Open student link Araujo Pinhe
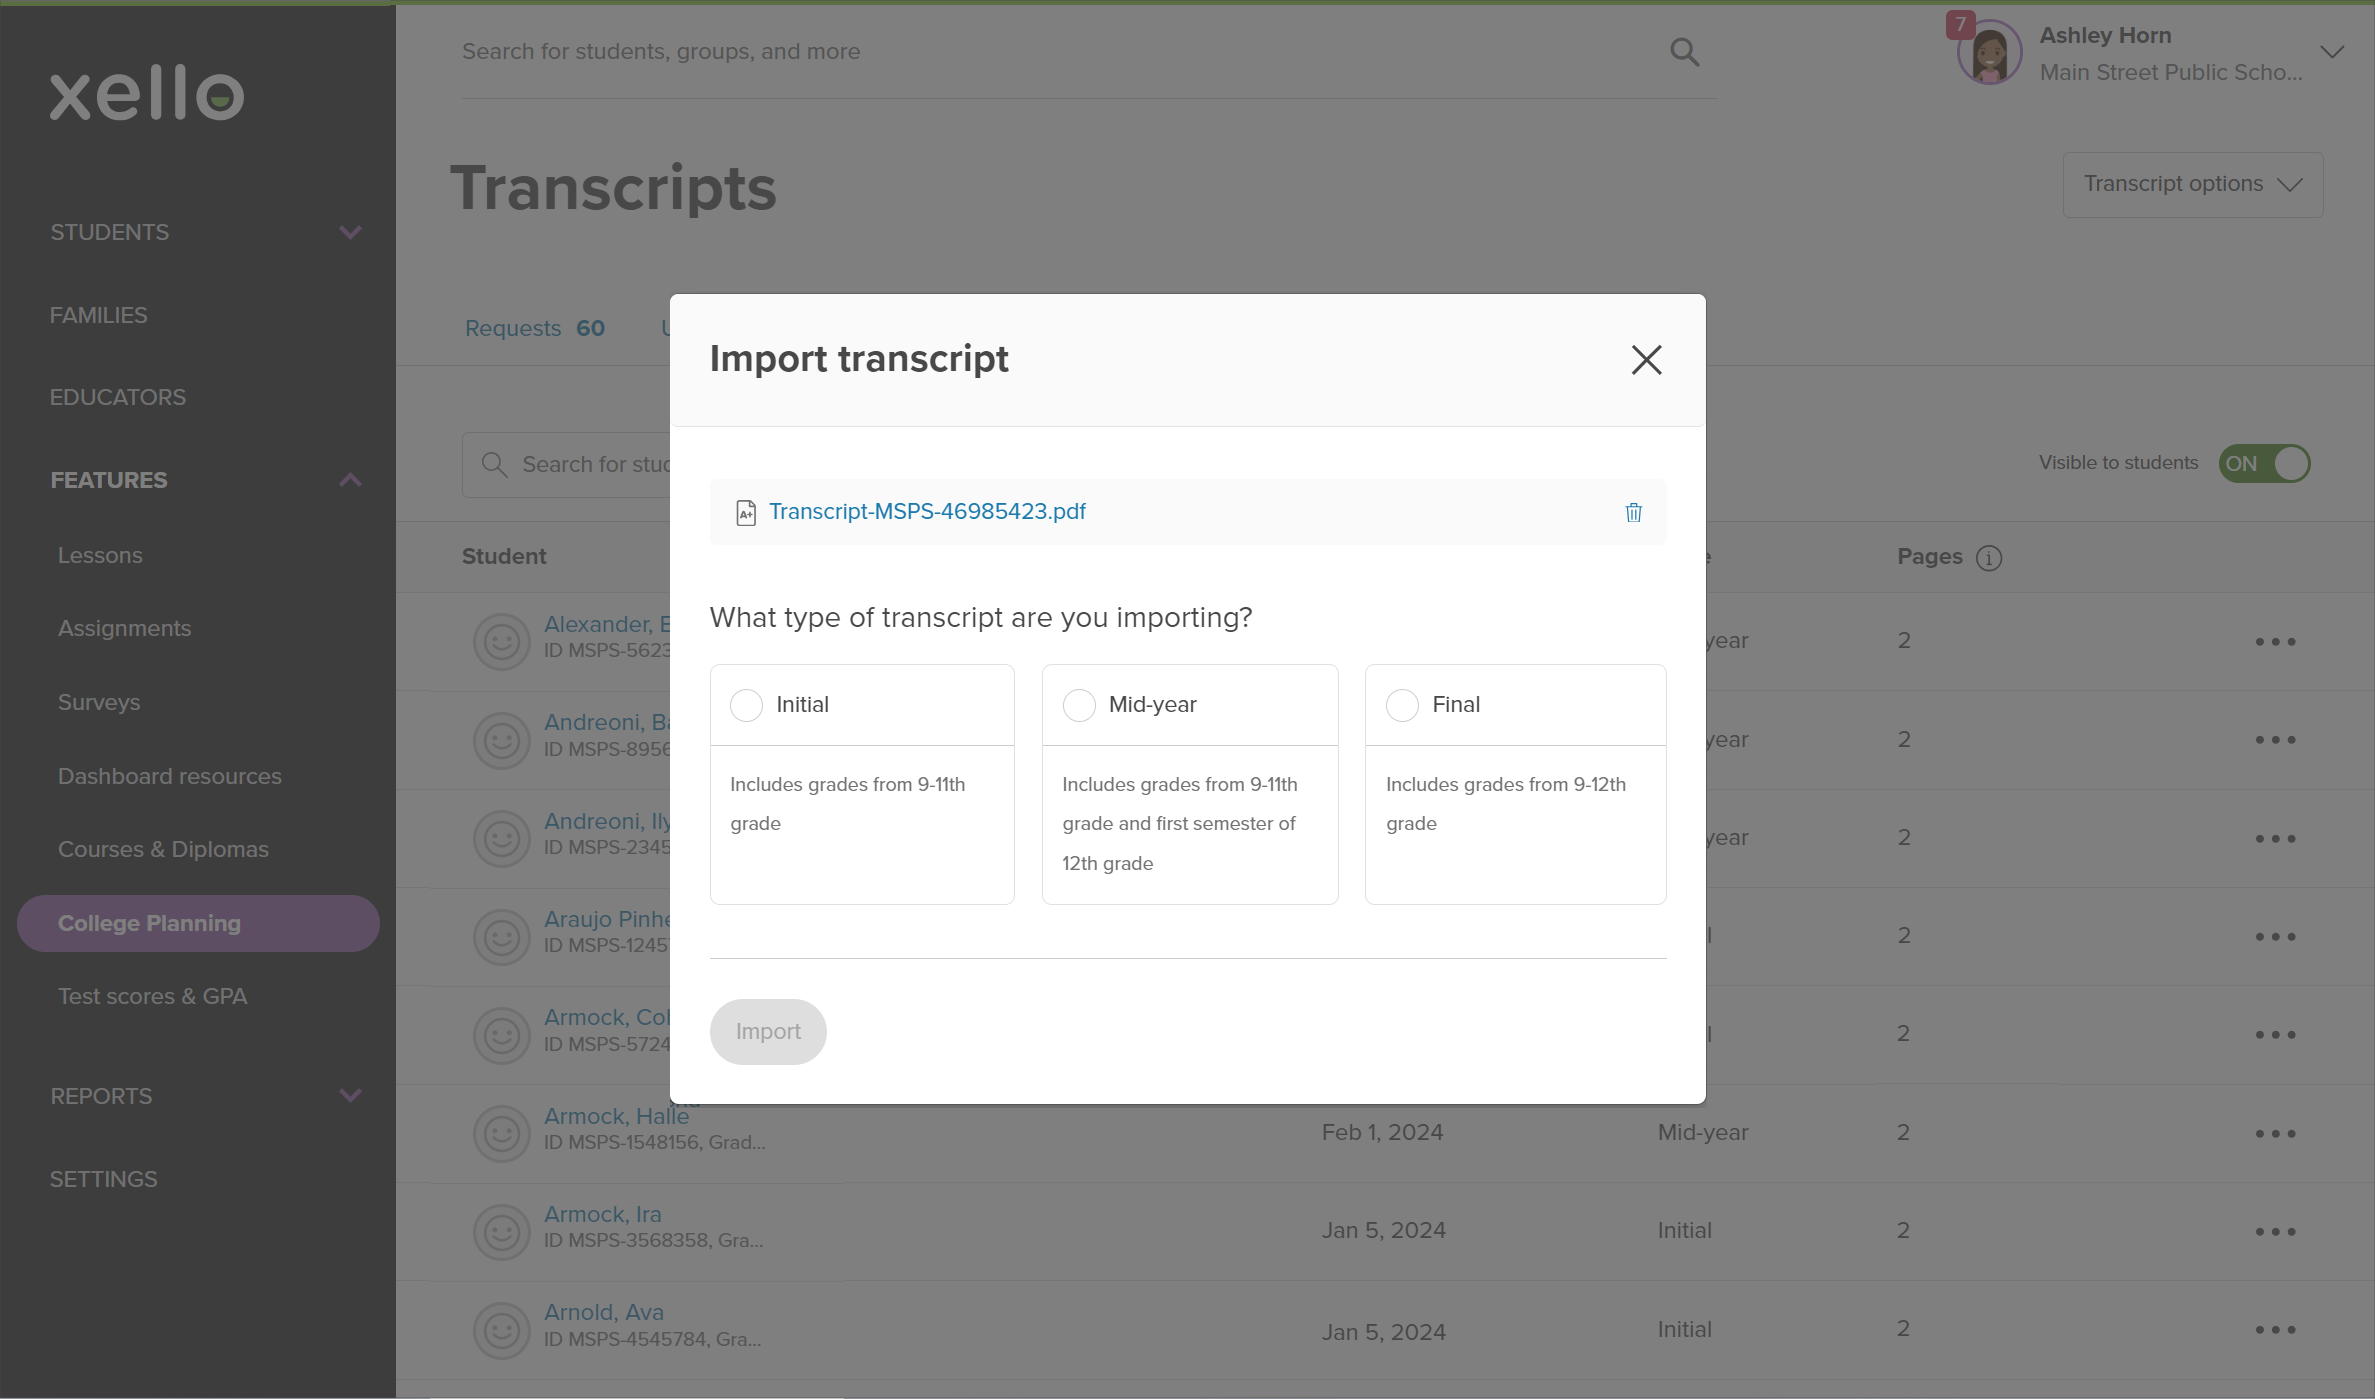2375x1399 pixels. pos(607,919)
